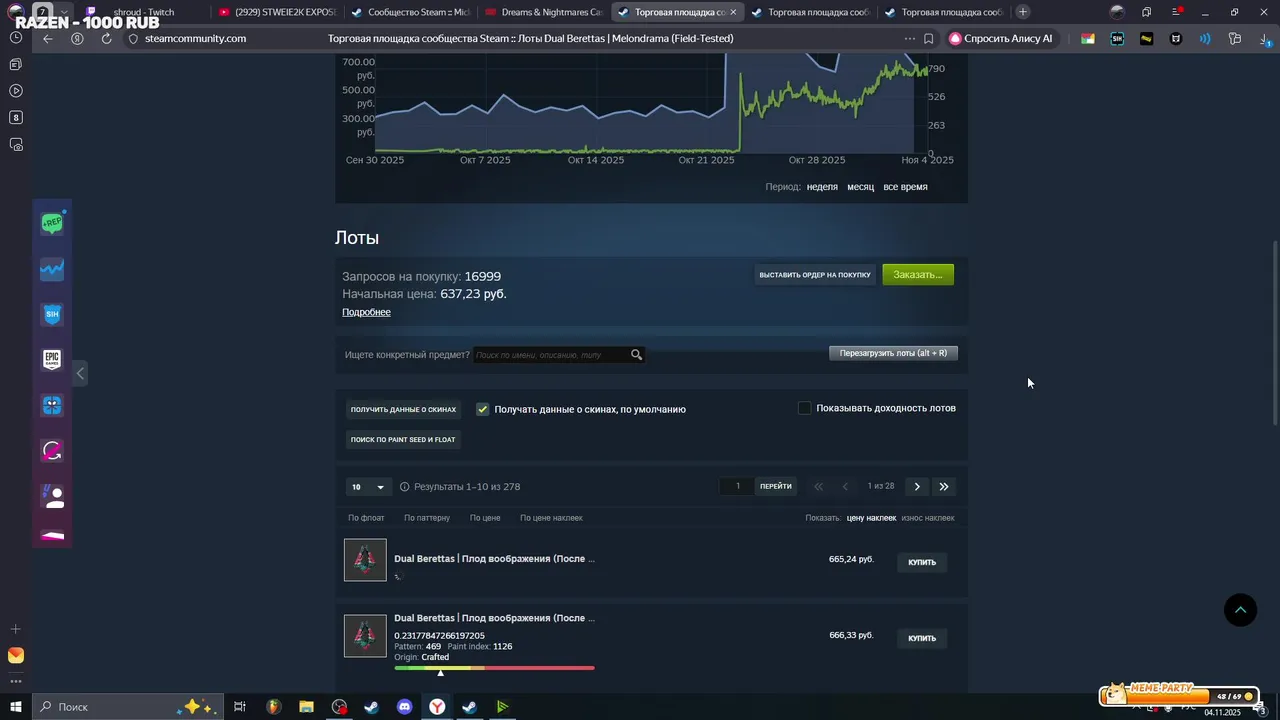Open Yandex Browser taskbar icon

pos(437,706)
